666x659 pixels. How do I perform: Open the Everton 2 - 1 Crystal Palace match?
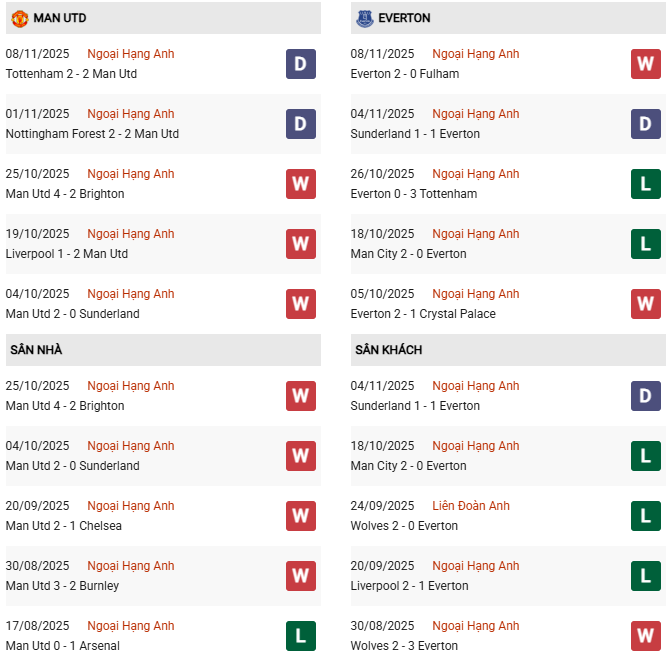click(x=423, y=314)
